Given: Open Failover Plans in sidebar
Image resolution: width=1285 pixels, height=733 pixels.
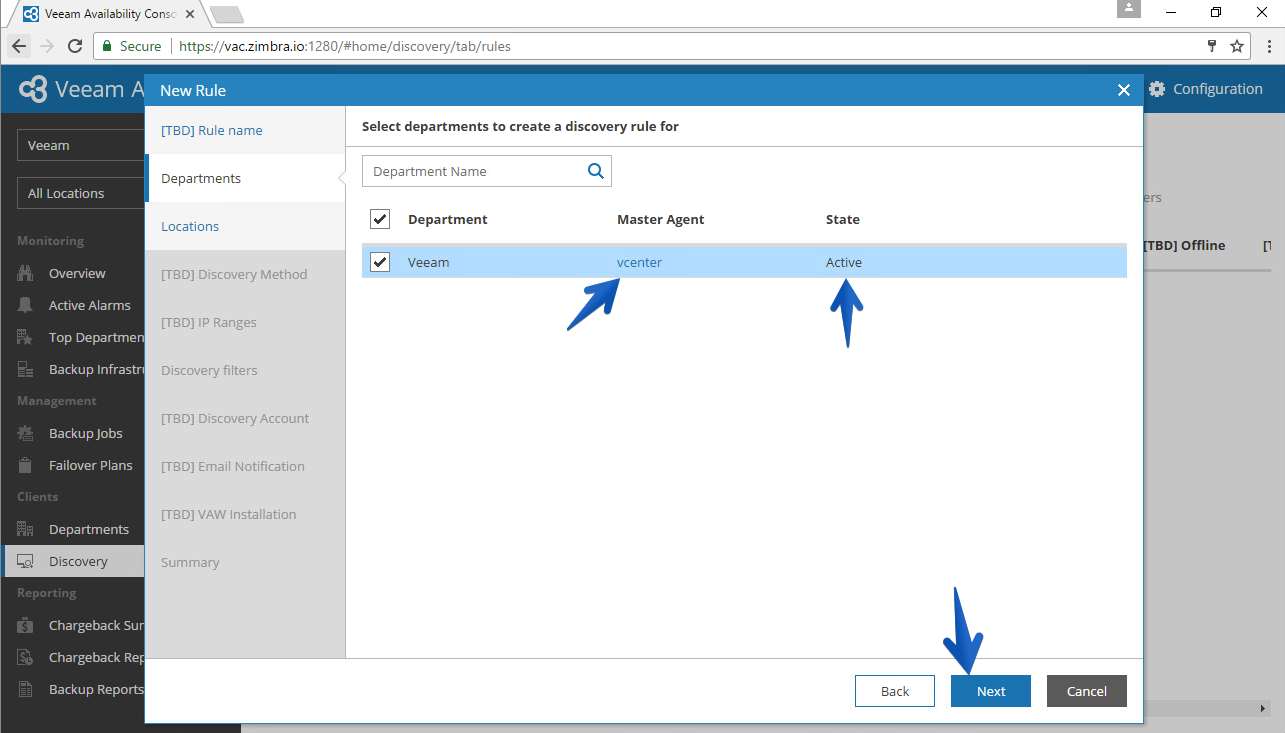Looking at the screenshot, I should tap(91, 465).
